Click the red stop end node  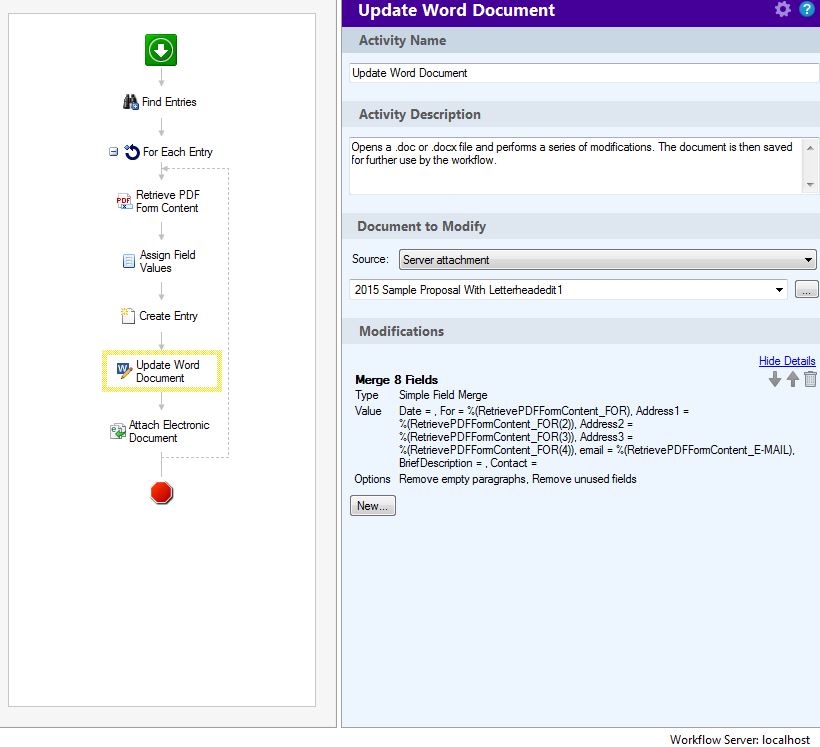pos(161,492)
